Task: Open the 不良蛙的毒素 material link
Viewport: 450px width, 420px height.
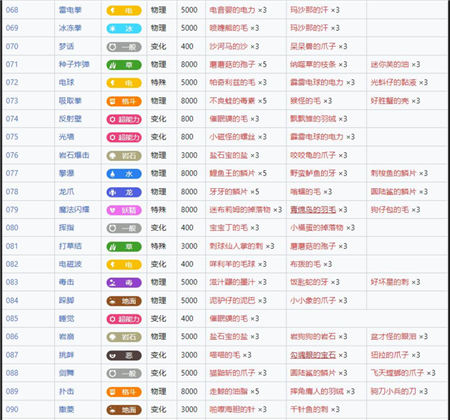Action: (x=232, y=101)
